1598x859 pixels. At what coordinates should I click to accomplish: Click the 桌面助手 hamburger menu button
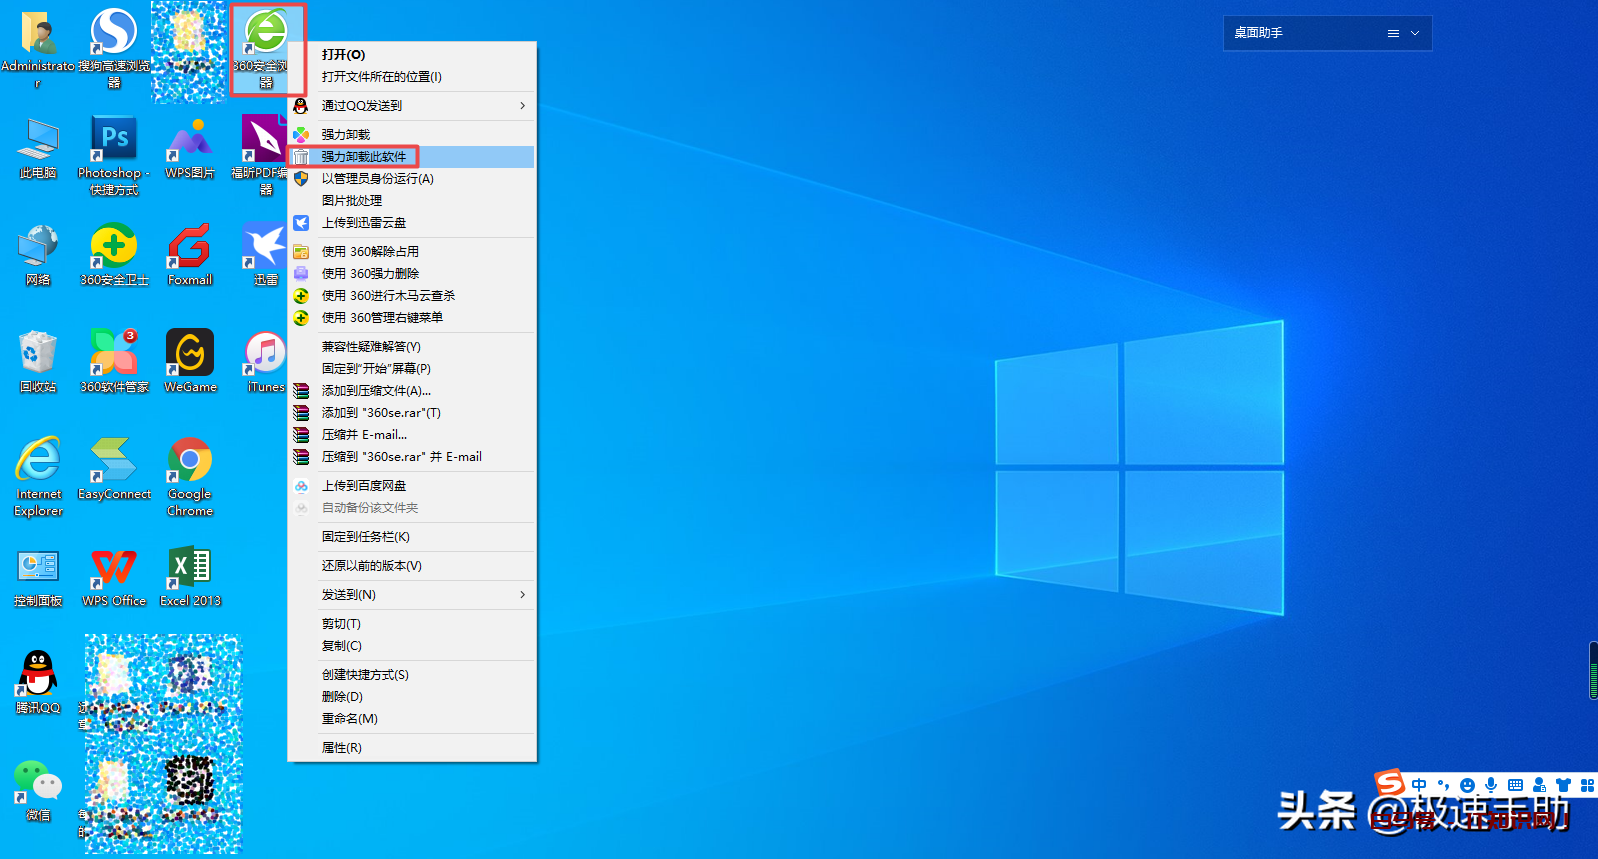coord(1393,33)
